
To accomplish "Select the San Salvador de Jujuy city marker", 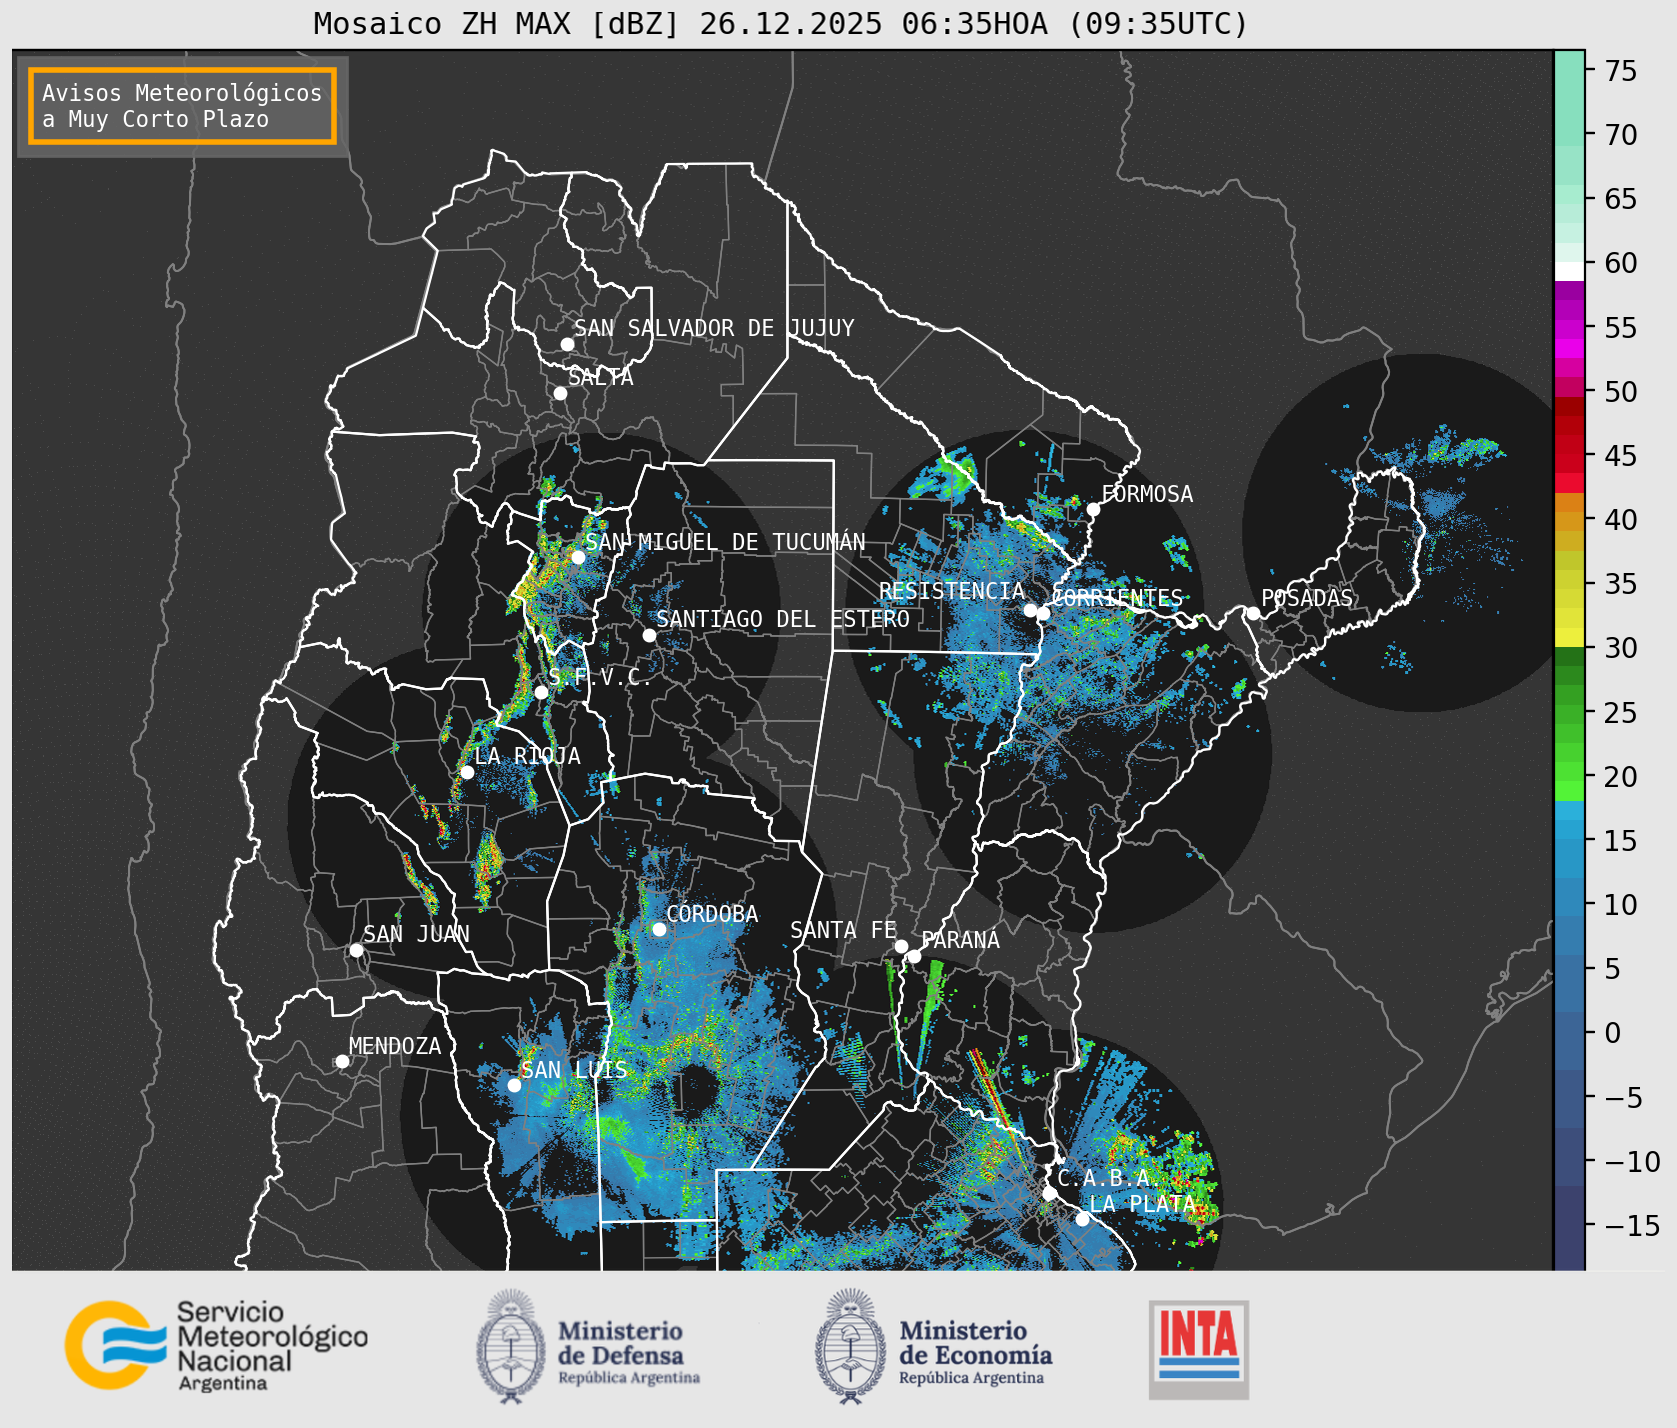I will [x=567, y=344].
